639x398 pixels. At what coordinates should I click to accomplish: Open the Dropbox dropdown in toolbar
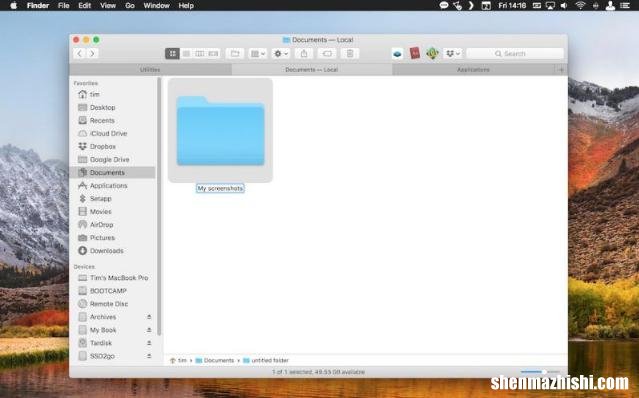click(x=452, y=53)
